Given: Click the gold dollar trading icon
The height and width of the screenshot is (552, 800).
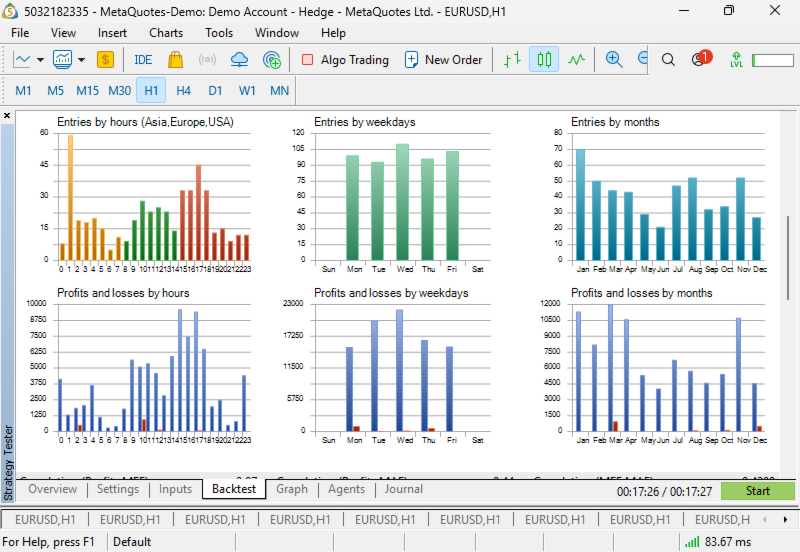Looking at the screenshot, I should pos(105,60).
